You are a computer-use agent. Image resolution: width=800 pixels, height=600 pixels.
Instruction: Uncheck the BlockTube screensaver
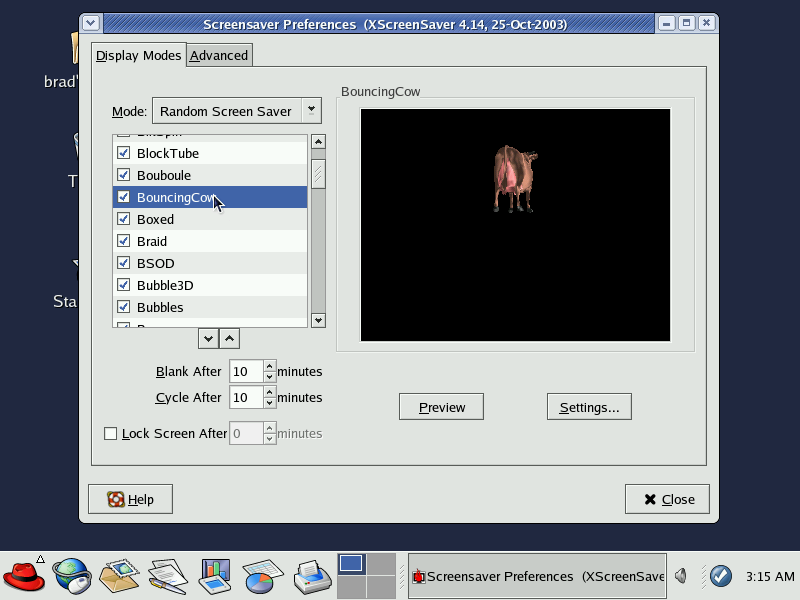123,153
